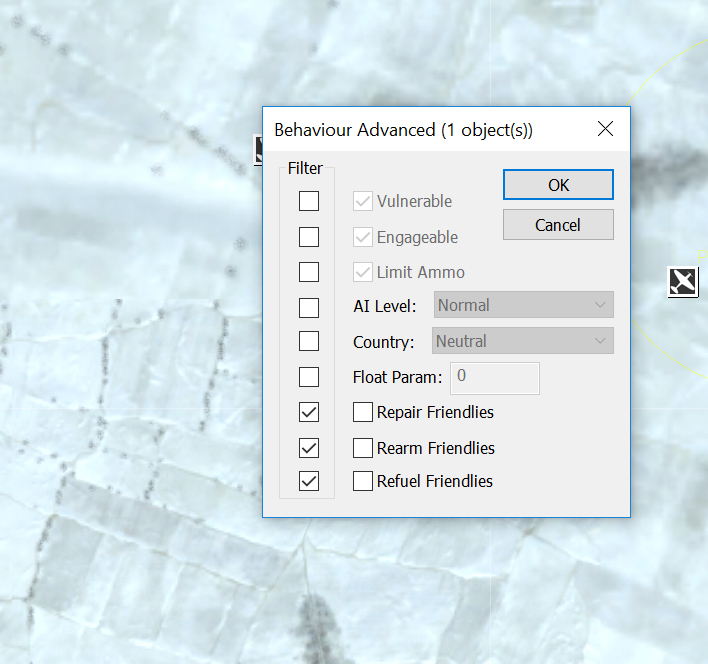708x664 pixels.
Task: Click the Float Param input field
Action: pyautogui.click(x=495, y=378)
